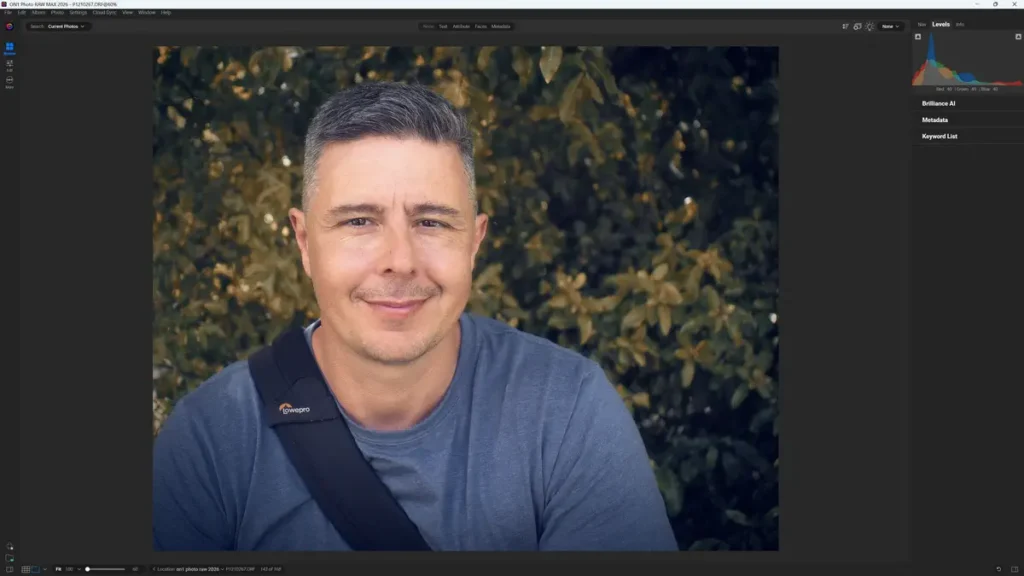Click the sun-shaped auto enhance icon

pos(869,26)
